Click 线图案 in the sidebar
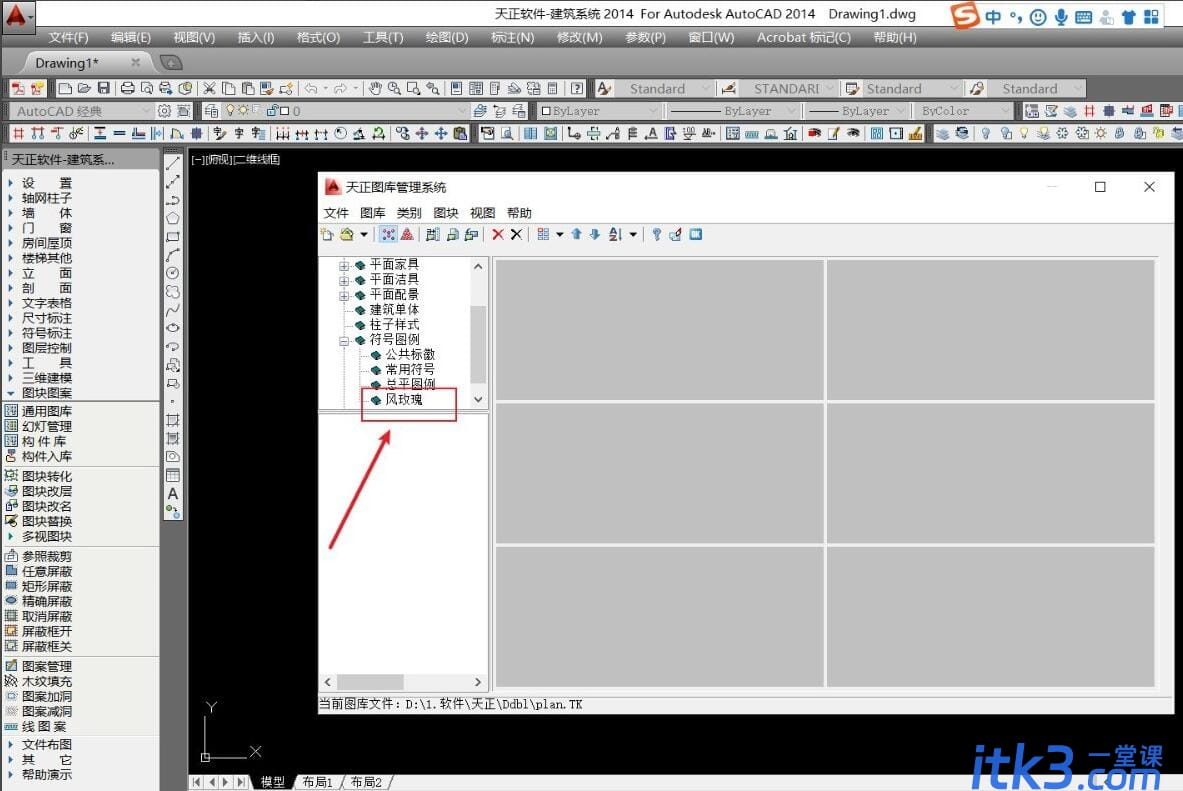 (x=44, y=727)
